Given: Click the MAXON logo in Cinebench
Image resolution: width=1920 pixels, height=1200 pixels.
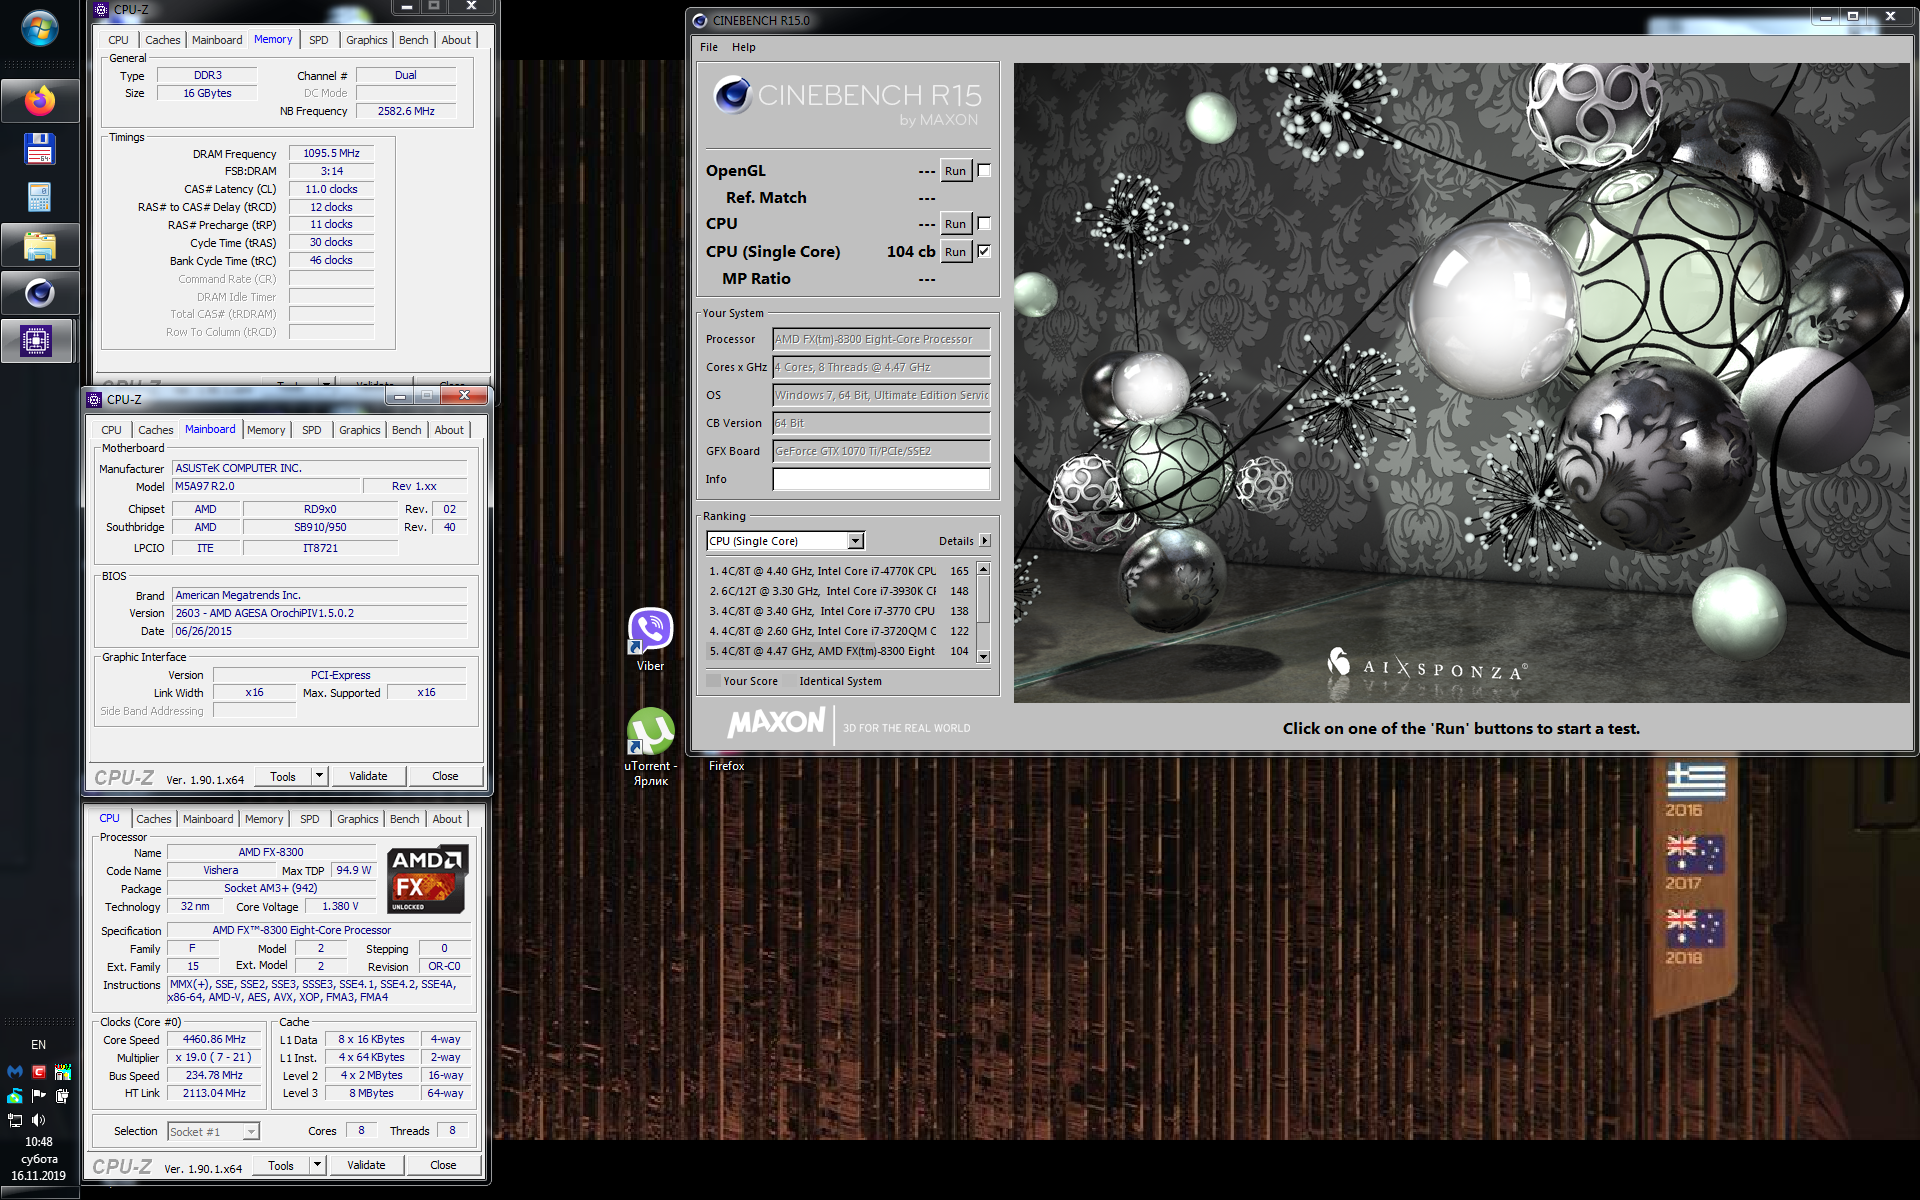Looking at the screenshot, I should [x=776, y=723].
